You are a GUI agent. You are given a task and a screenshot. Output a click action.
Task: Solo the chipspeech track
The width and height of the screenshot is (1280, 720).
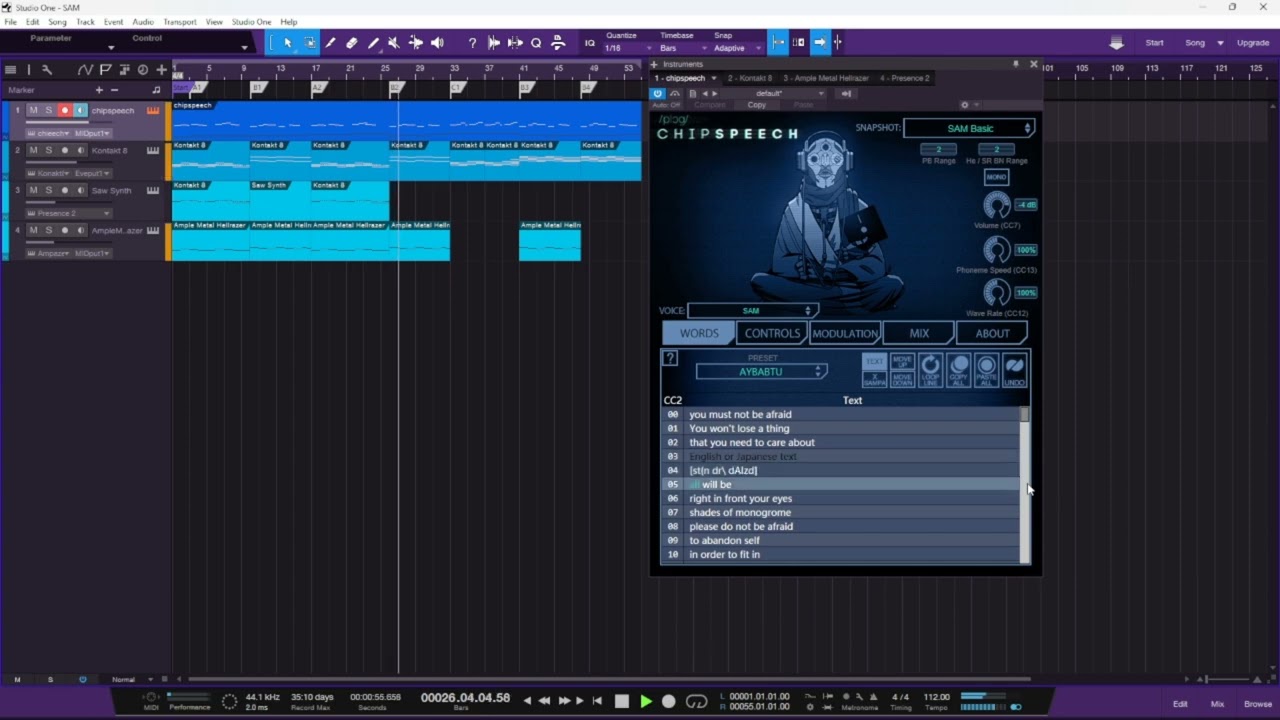[48, 110]
